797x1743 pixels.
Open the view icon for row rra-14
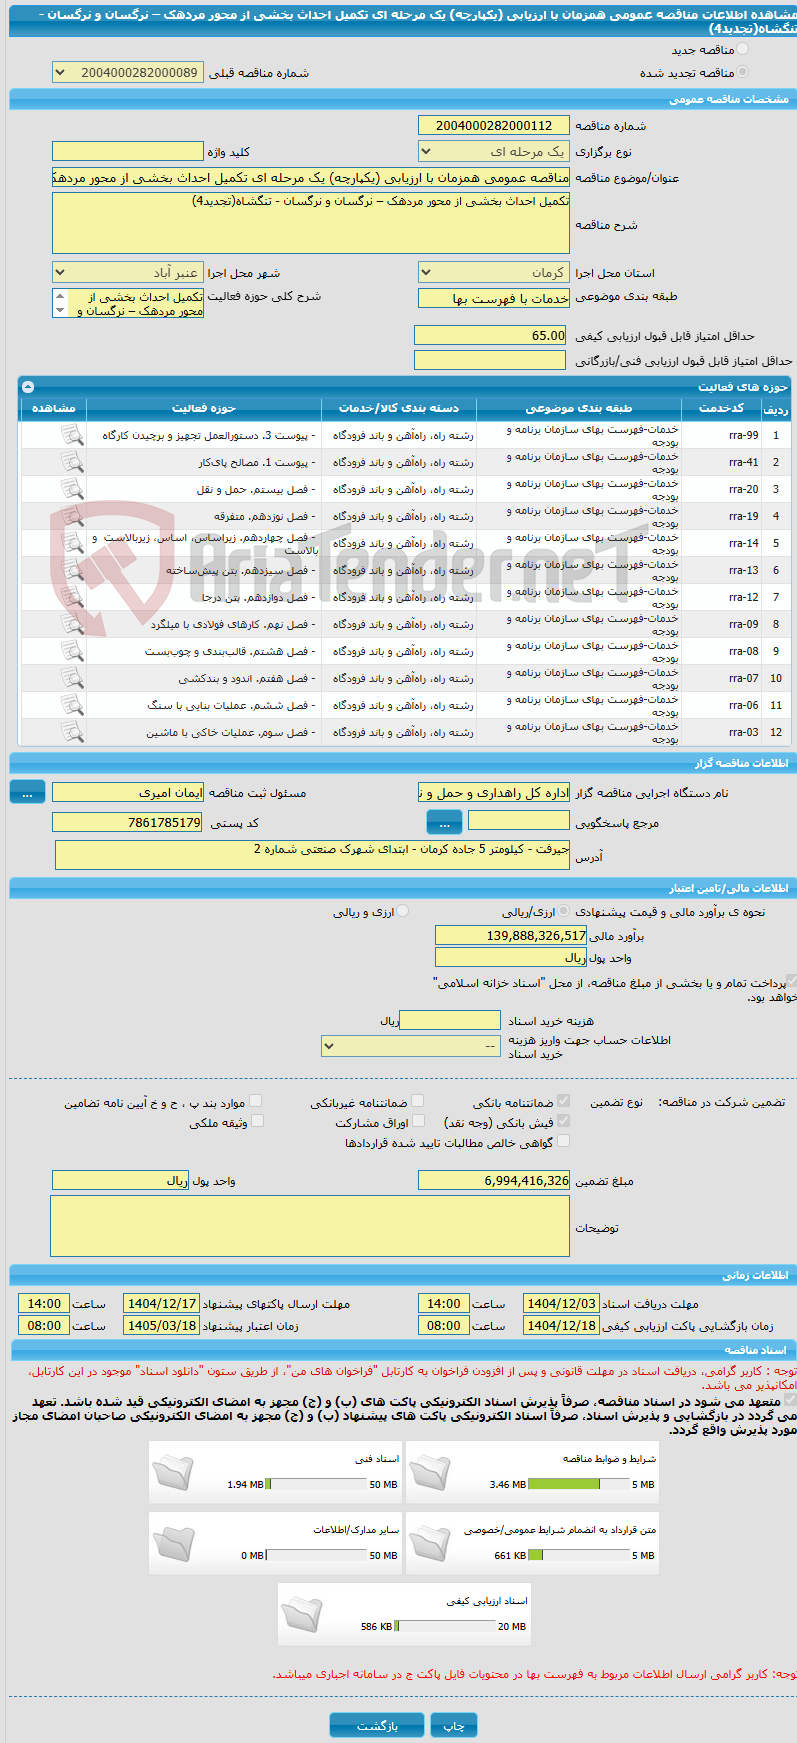(x=72, y=543)
